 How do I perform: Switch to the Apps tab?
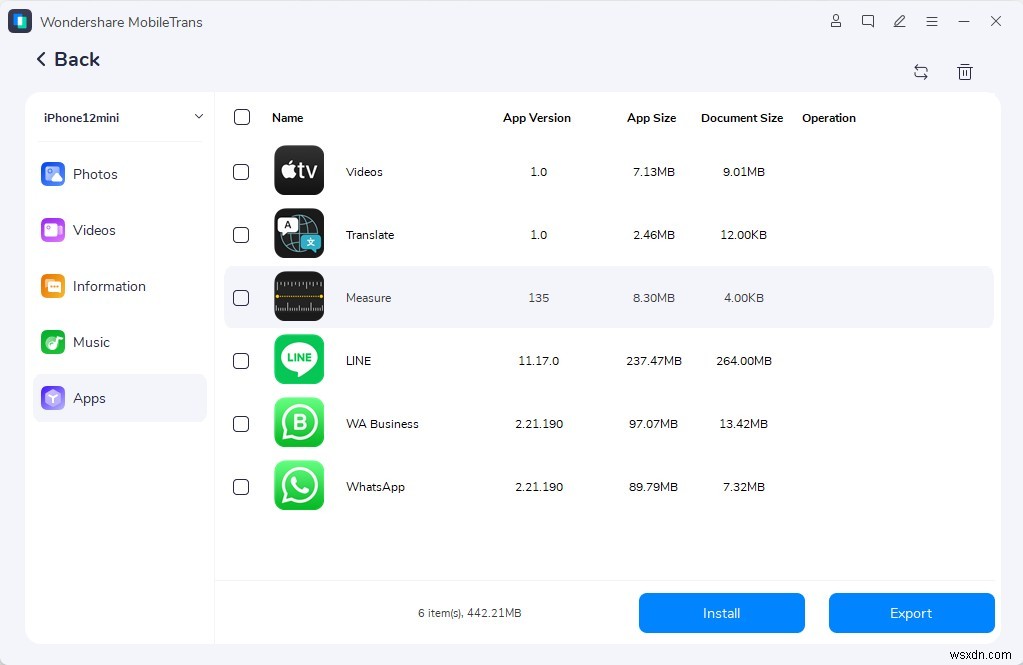[89, 398]
